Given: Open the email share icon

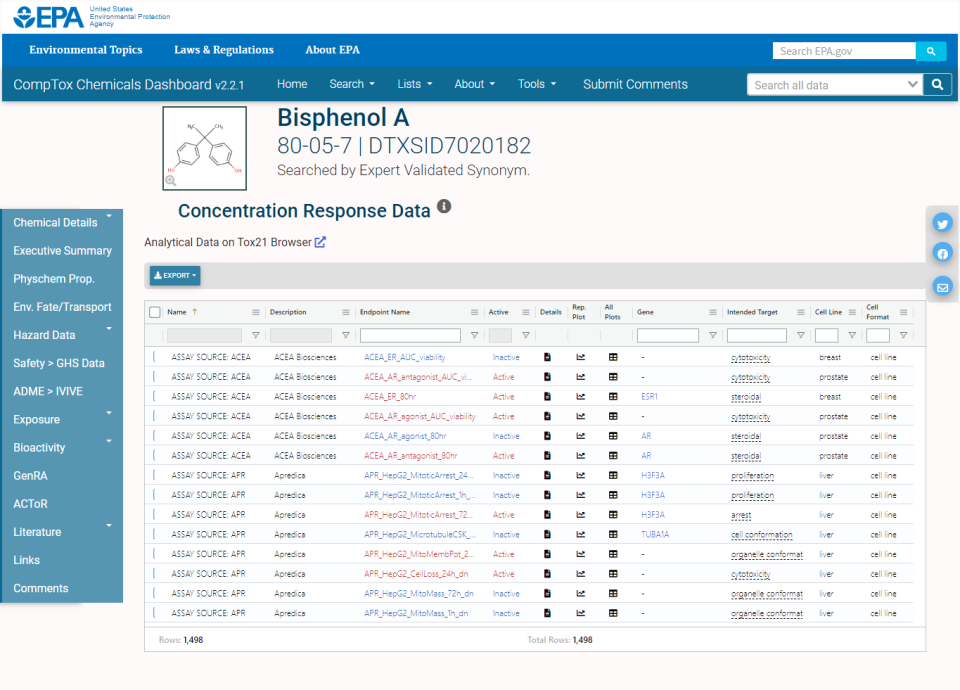Looking at the screenshot, I should pos(941,285).
